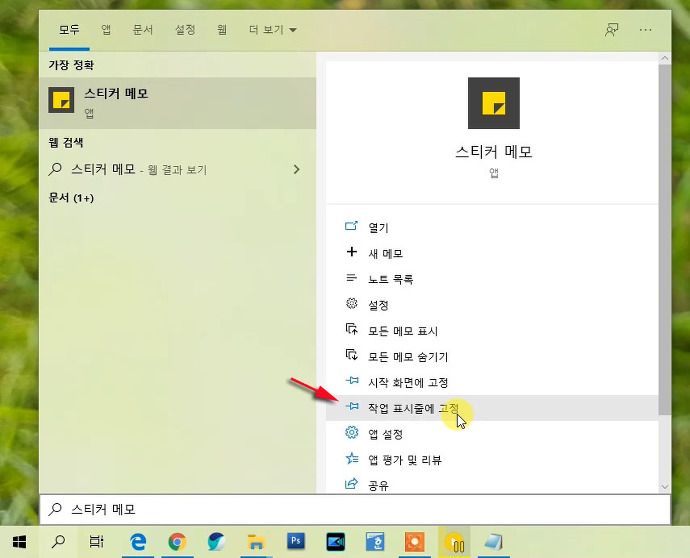
Task: Choose 모든 메모 숨기기
Action: pyautogui.click(x=492, y=356)
